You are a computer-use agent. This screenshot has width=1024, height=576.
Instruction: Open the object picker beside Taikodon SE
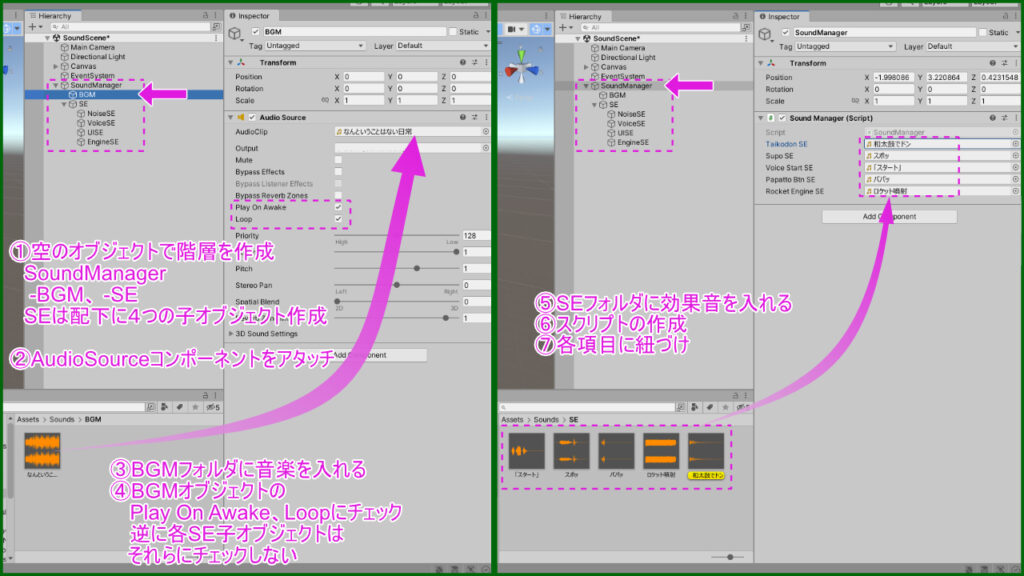pyautogui.click(x=1015, y=144)
